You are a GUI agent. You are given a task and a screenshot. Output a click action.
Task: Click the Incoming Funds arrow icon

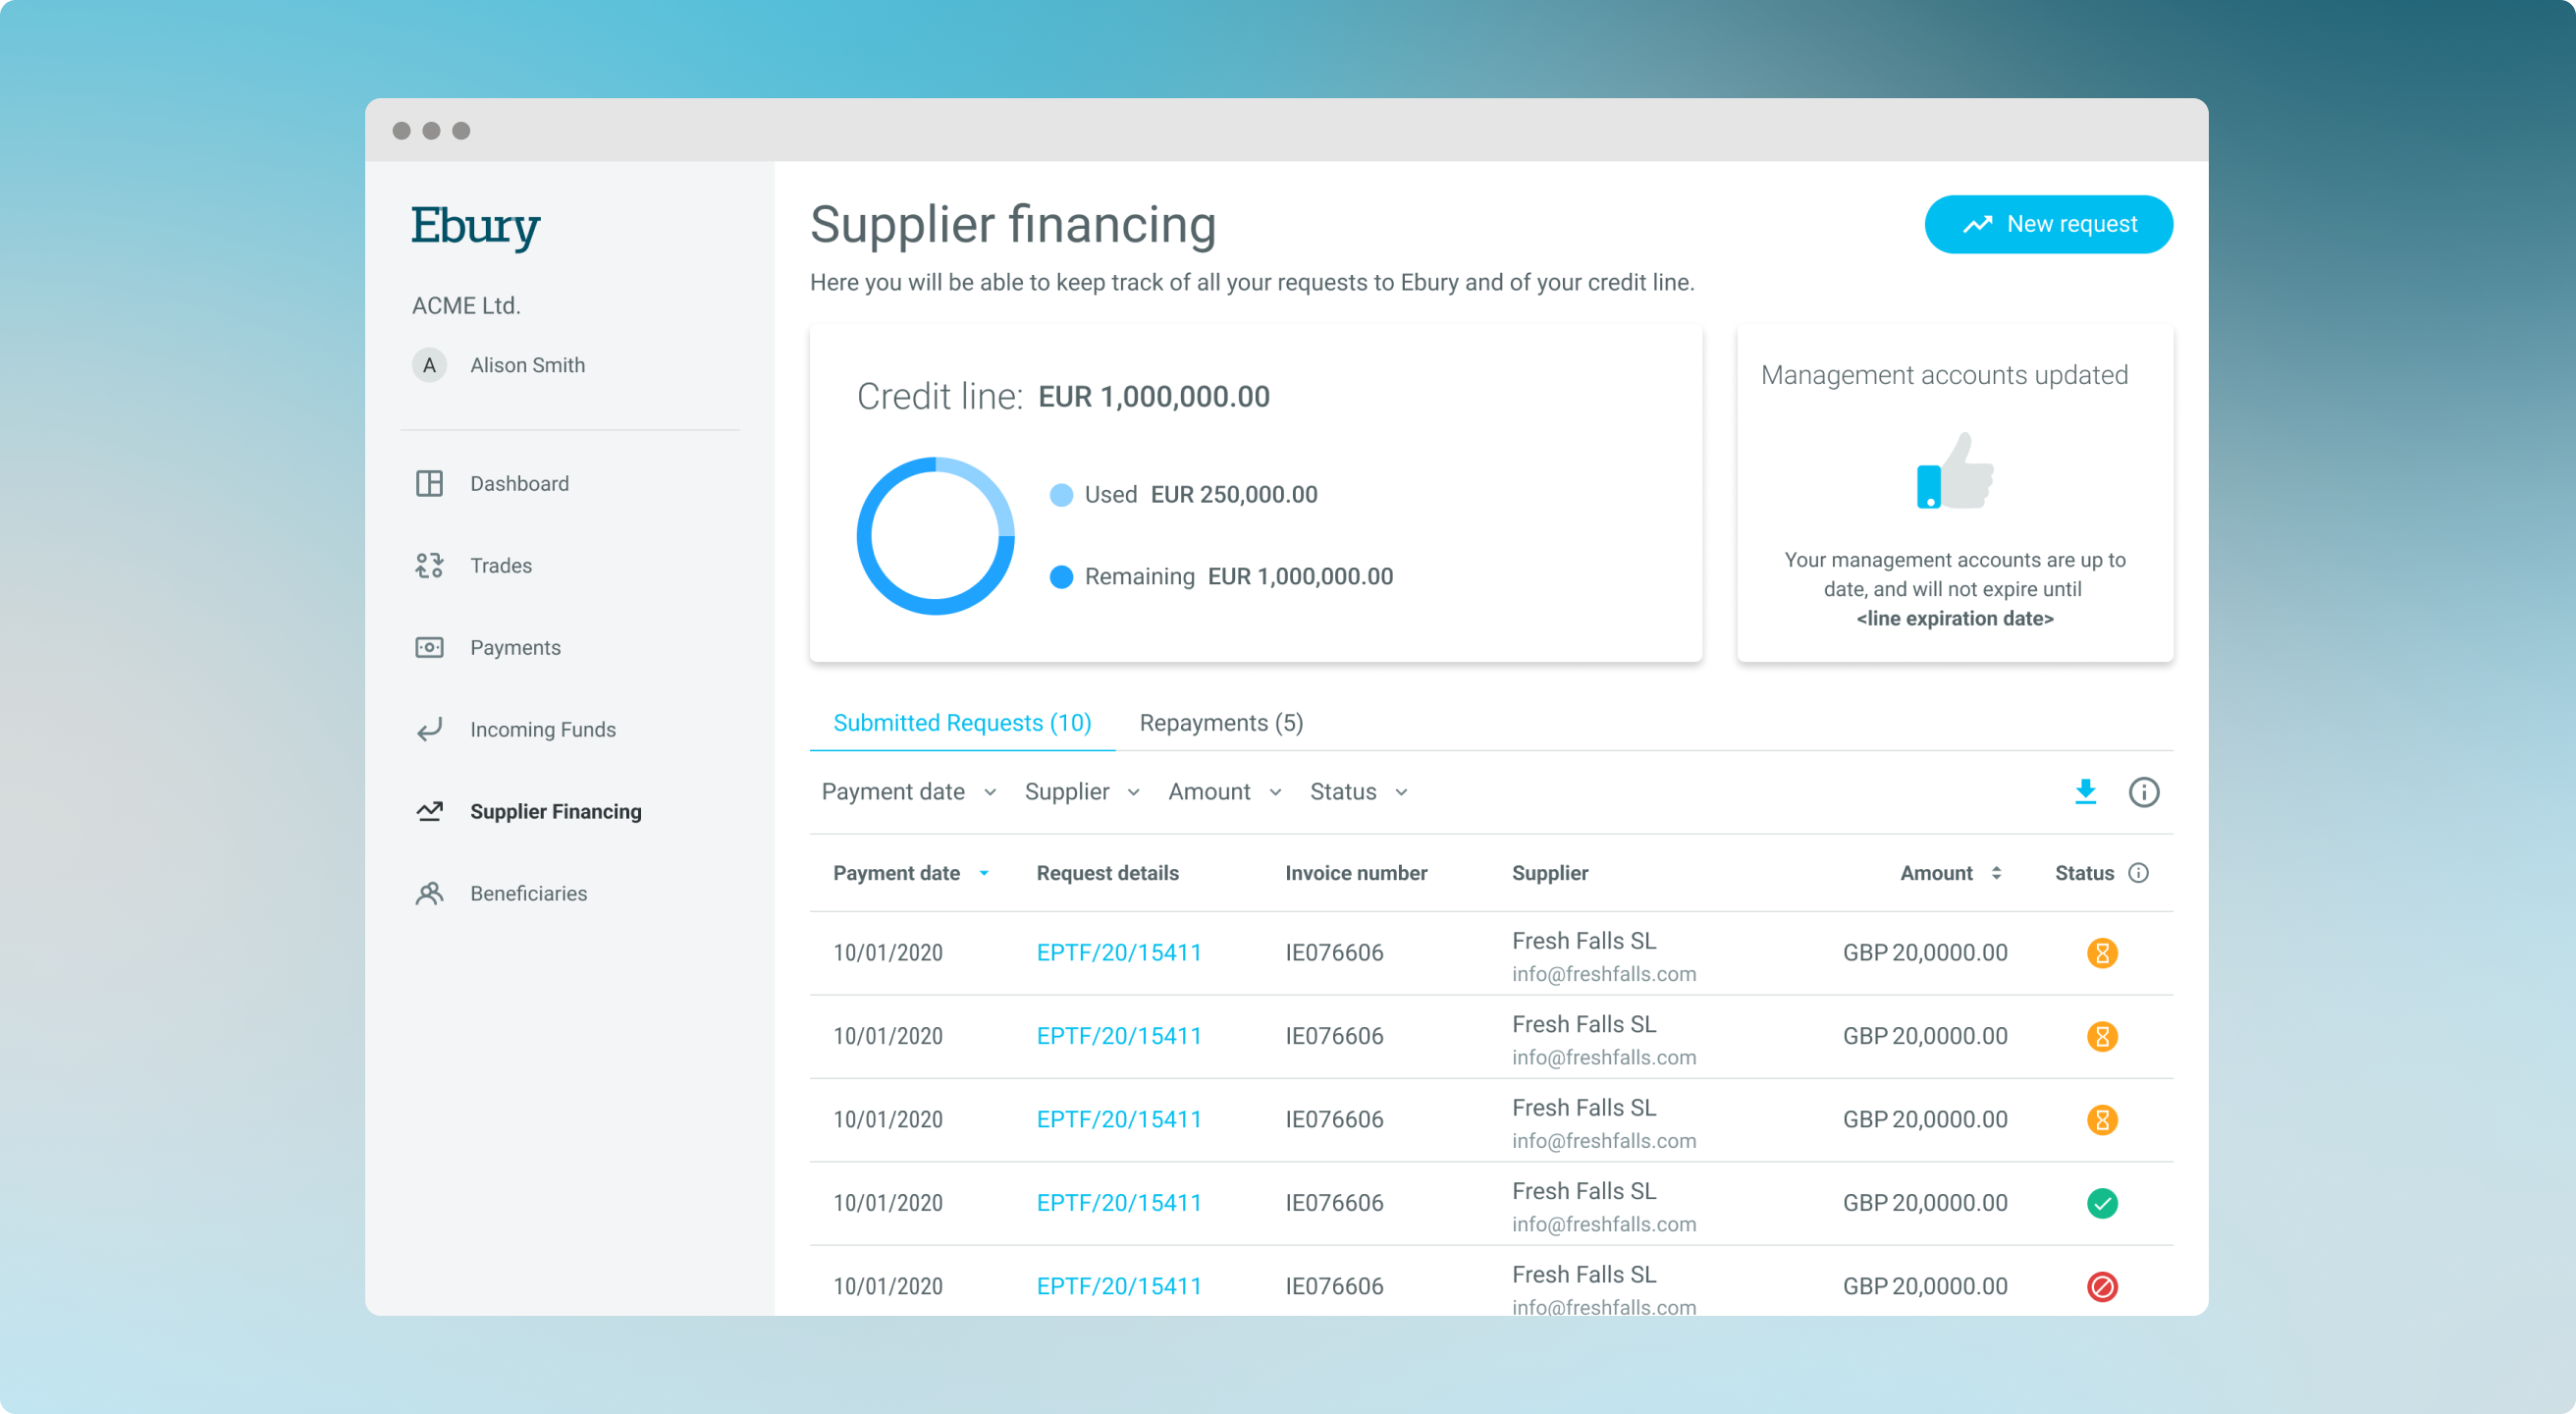[429, 730]
